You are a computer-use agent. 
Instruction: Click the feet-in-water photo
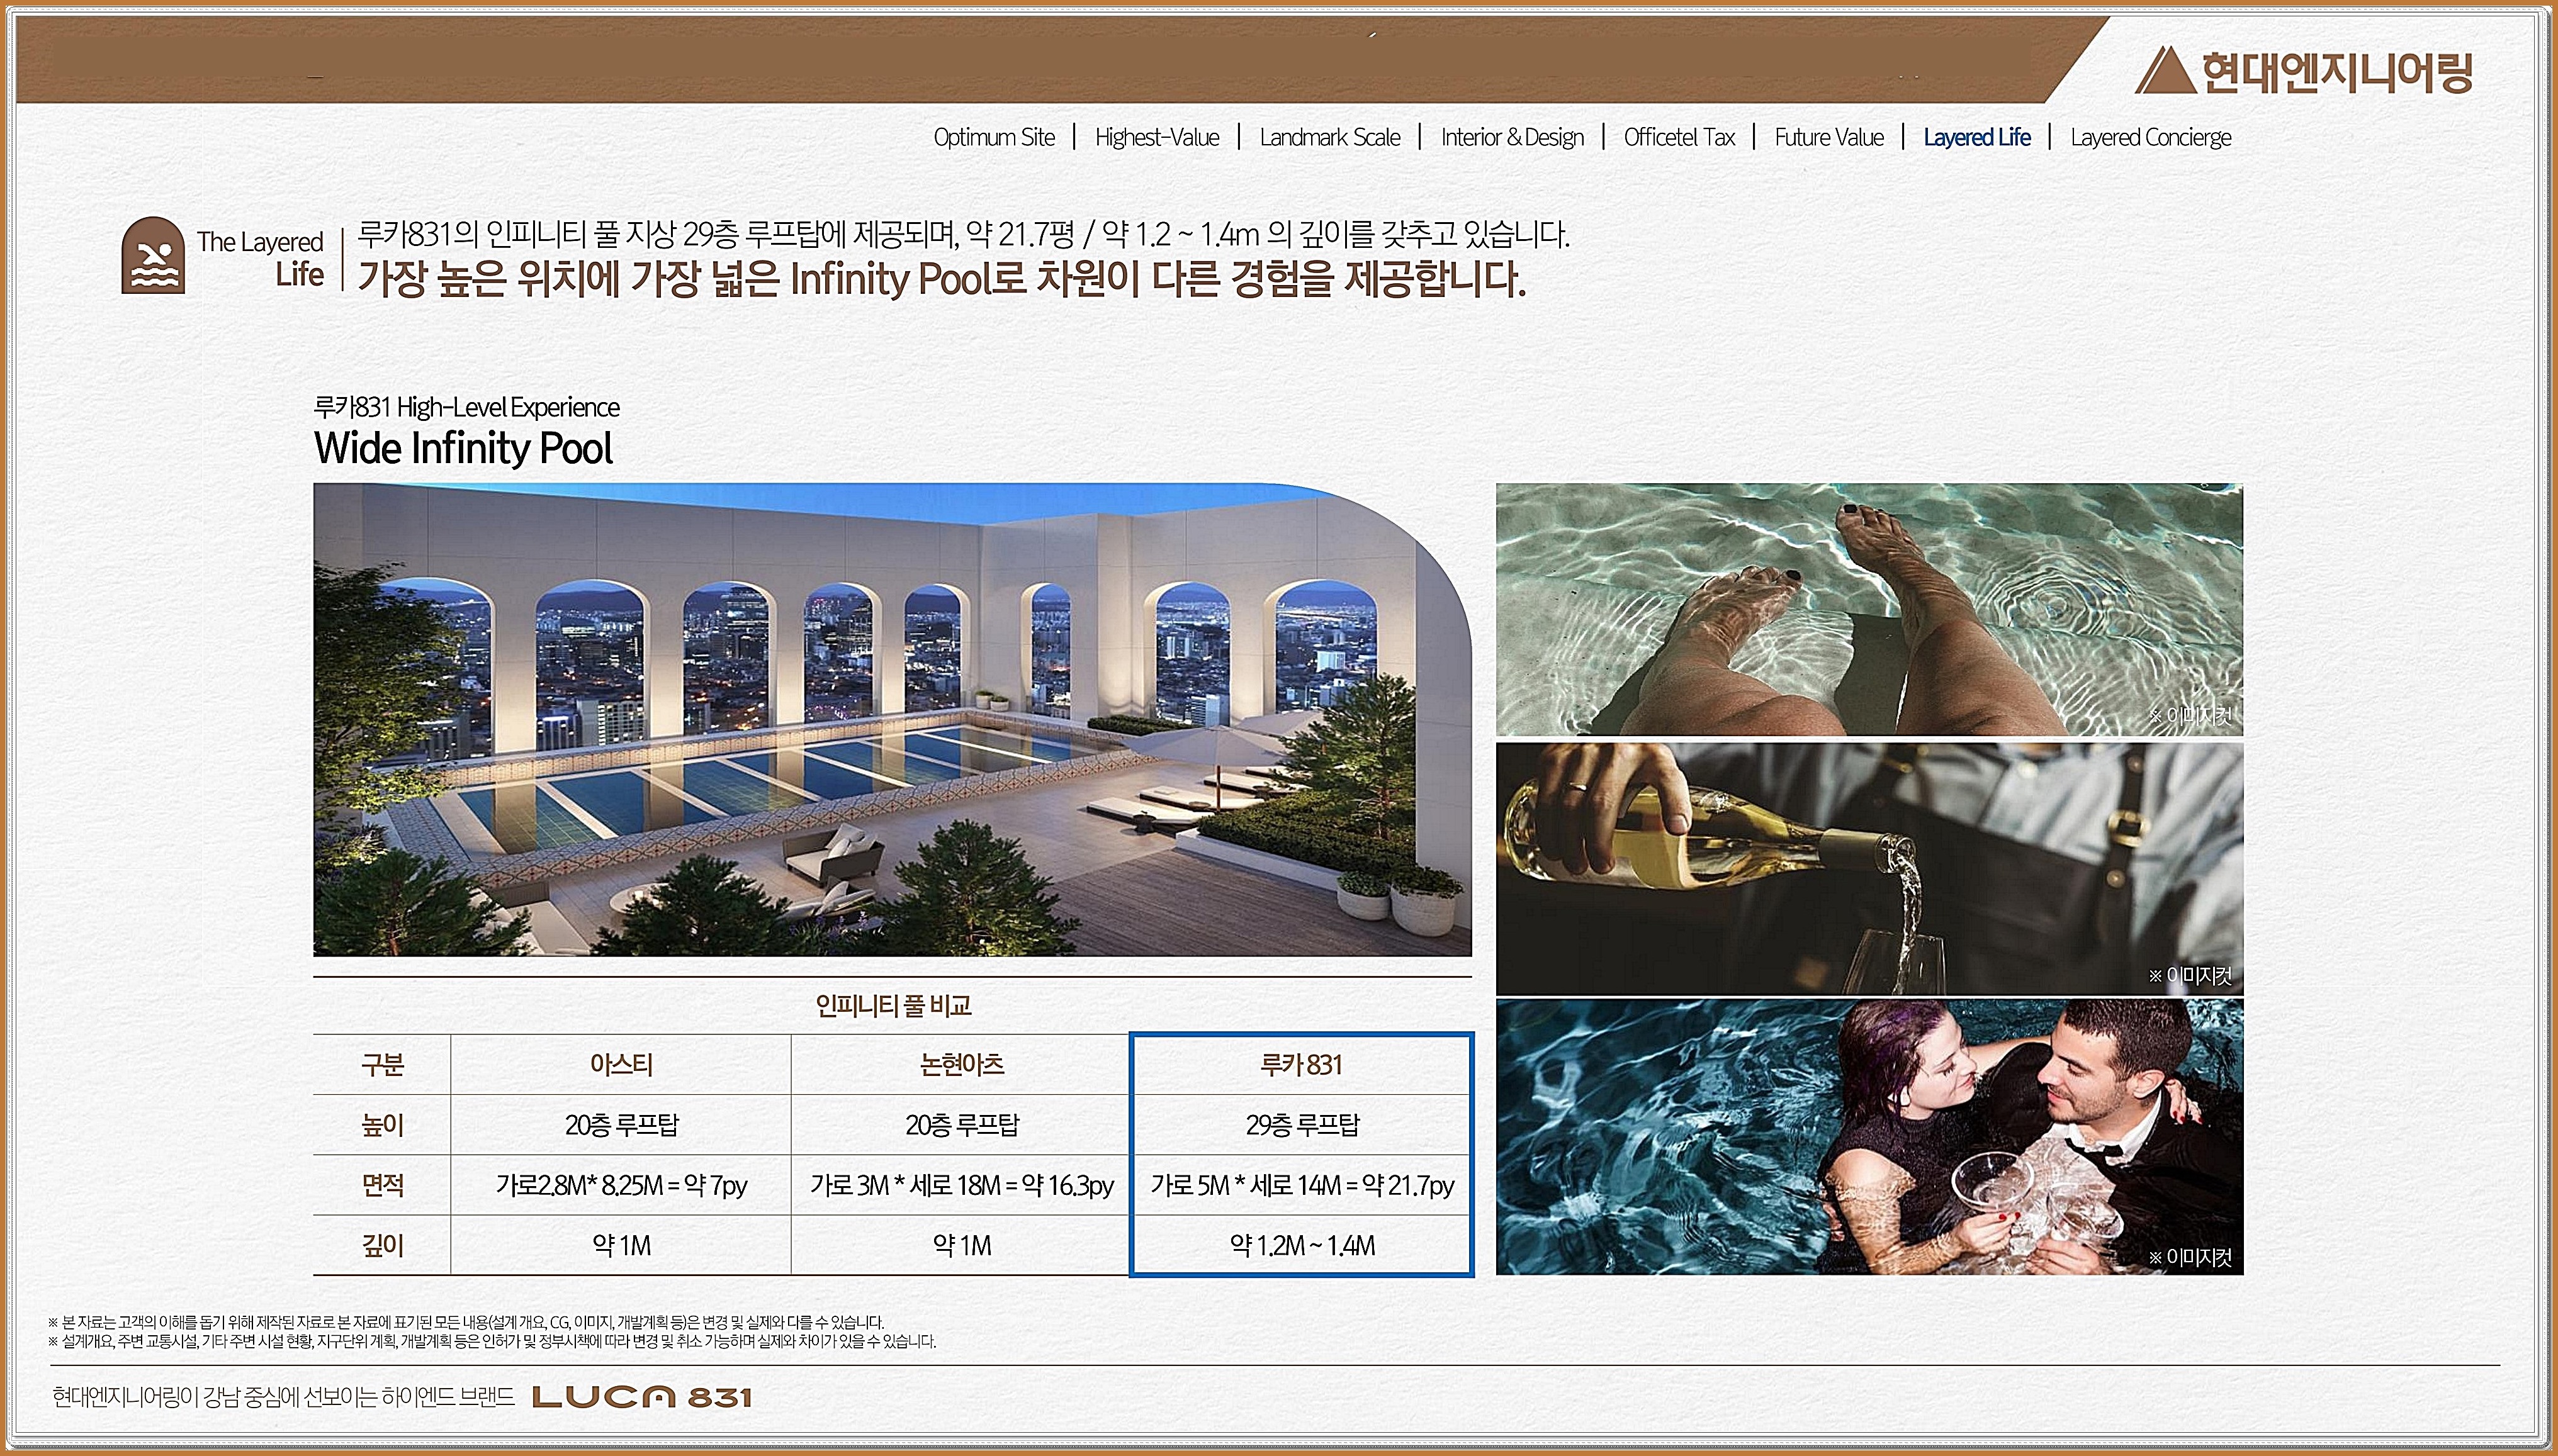tap(1869, 610)
